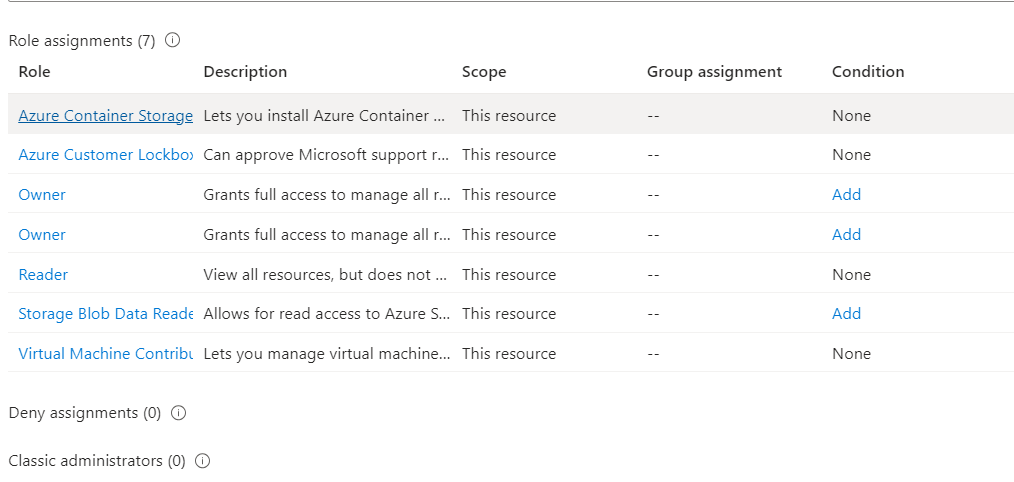Sort by the Role column header
Image resolution: width=1014 pixels, height=482 pixels.
coord(34,72)
